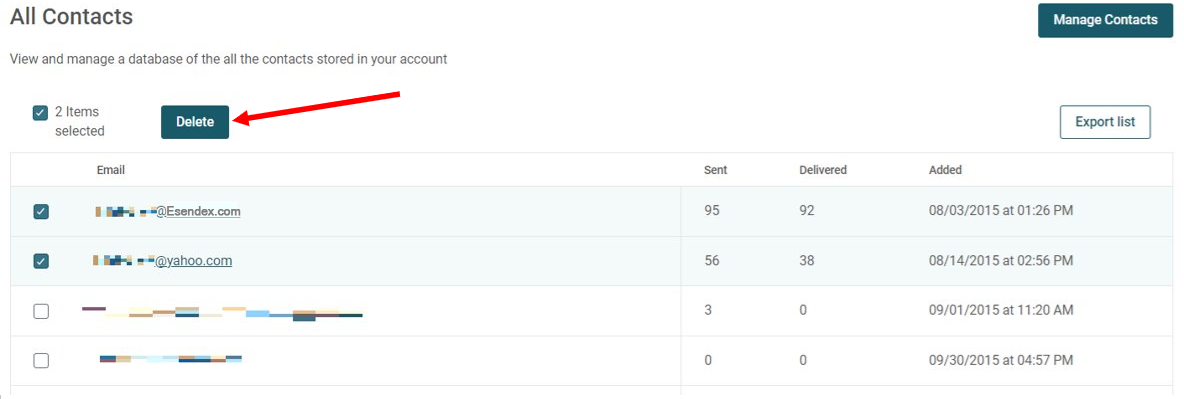Viewport: 1184px width, 399px height.
Task: Click the sent count 95 cell
Action: click(x=711, y=211)
